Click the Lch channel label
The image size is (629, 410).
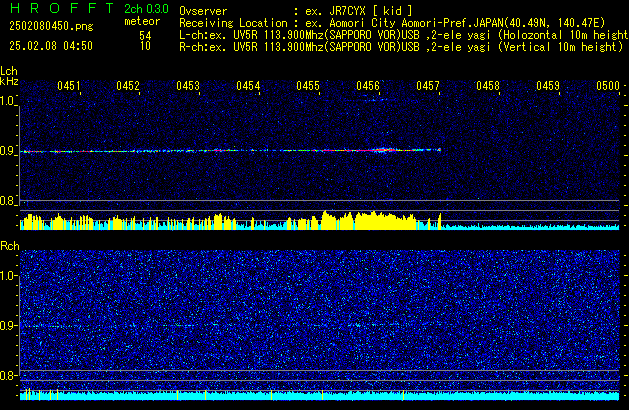click(x=9, y=71)
